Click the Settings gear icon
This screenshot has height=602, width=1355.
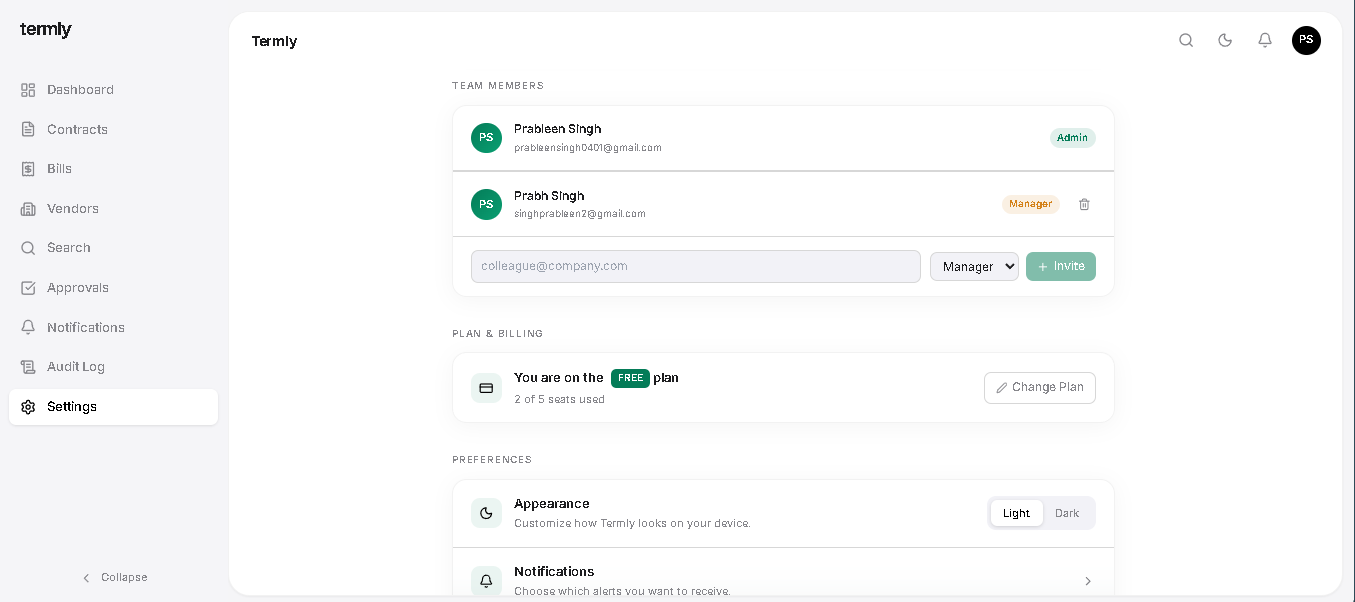pos(28,407)
